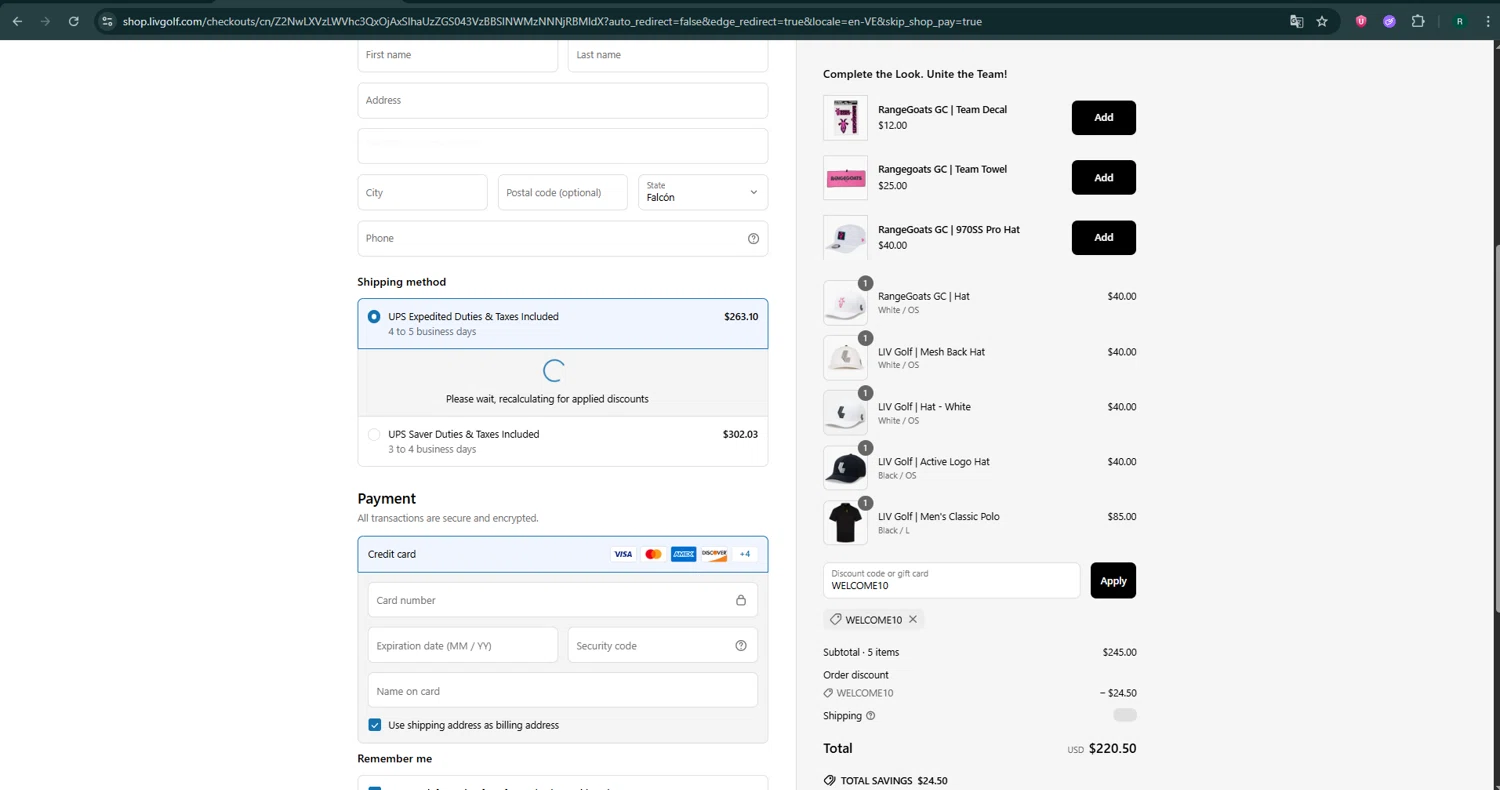The width and height of the screenshot is (1500, 790).
Task: Open translate page icon in address bar
Action: pyautogui.click(x=1296, y=21)
